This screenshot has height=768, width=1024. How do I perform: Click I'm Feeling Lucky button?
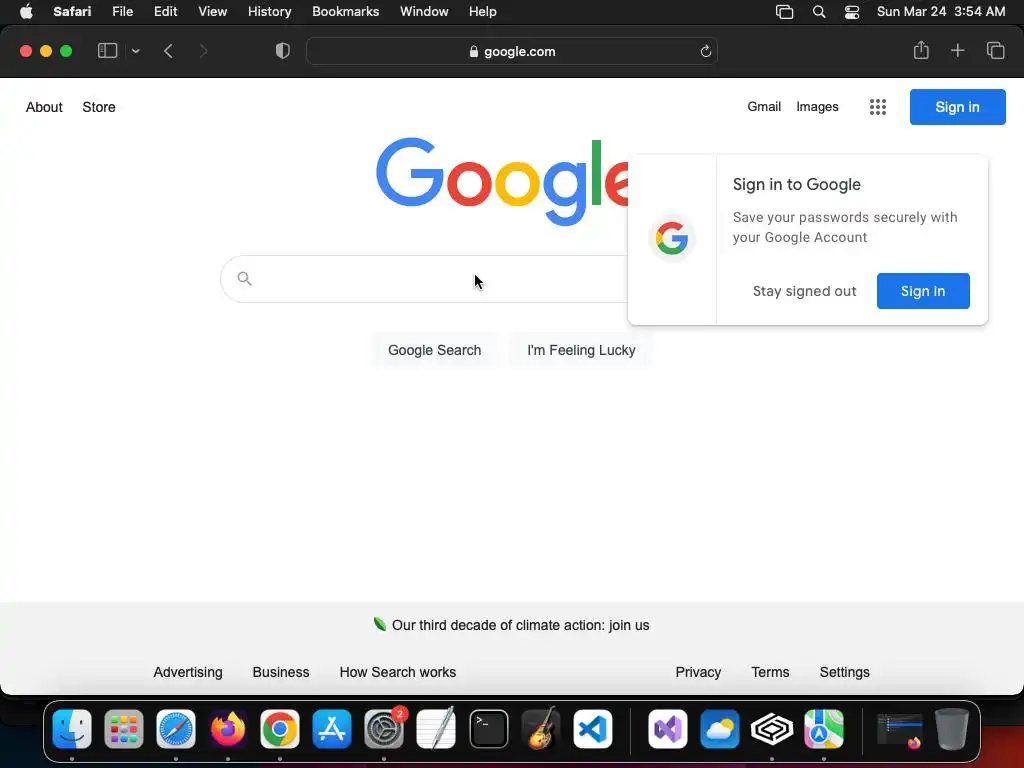[581, 350]
